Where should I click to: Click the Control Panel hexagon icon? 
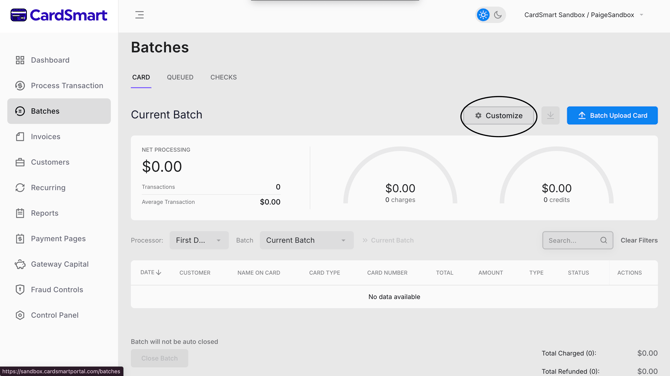click(x=20, y=315)
